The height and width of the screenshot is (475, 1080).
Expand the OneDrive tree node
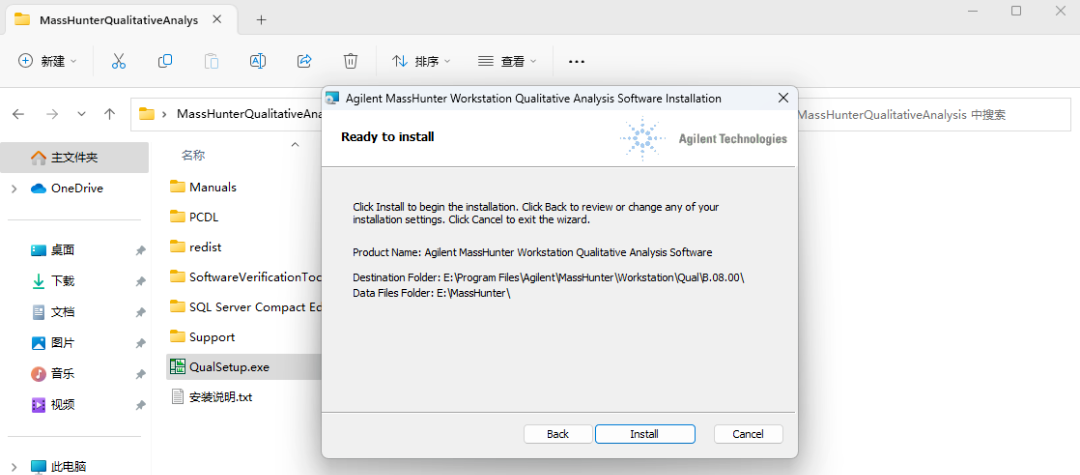point(14,189)
